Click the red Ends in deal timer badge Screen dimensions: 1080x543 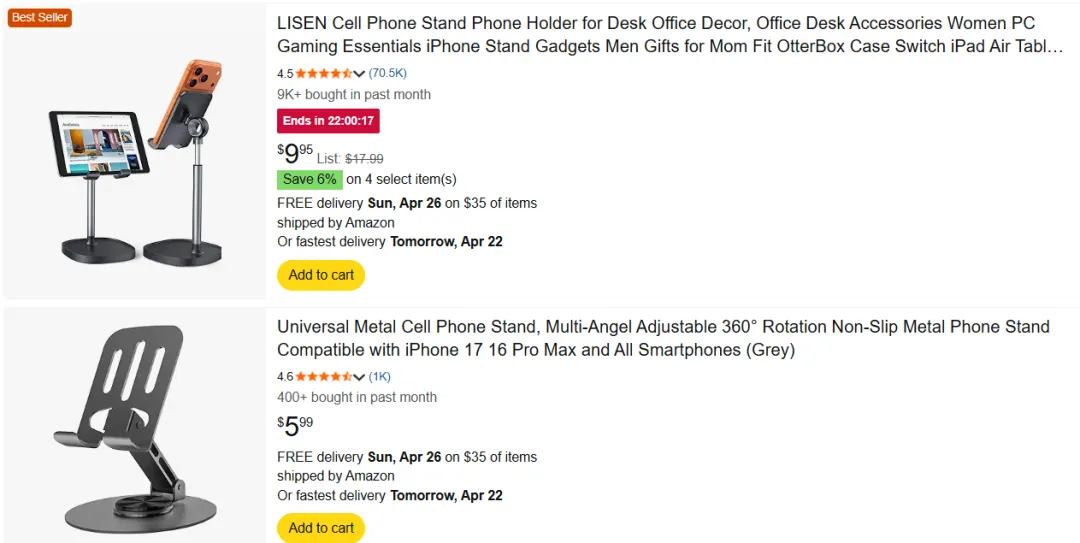coord(328,121)
